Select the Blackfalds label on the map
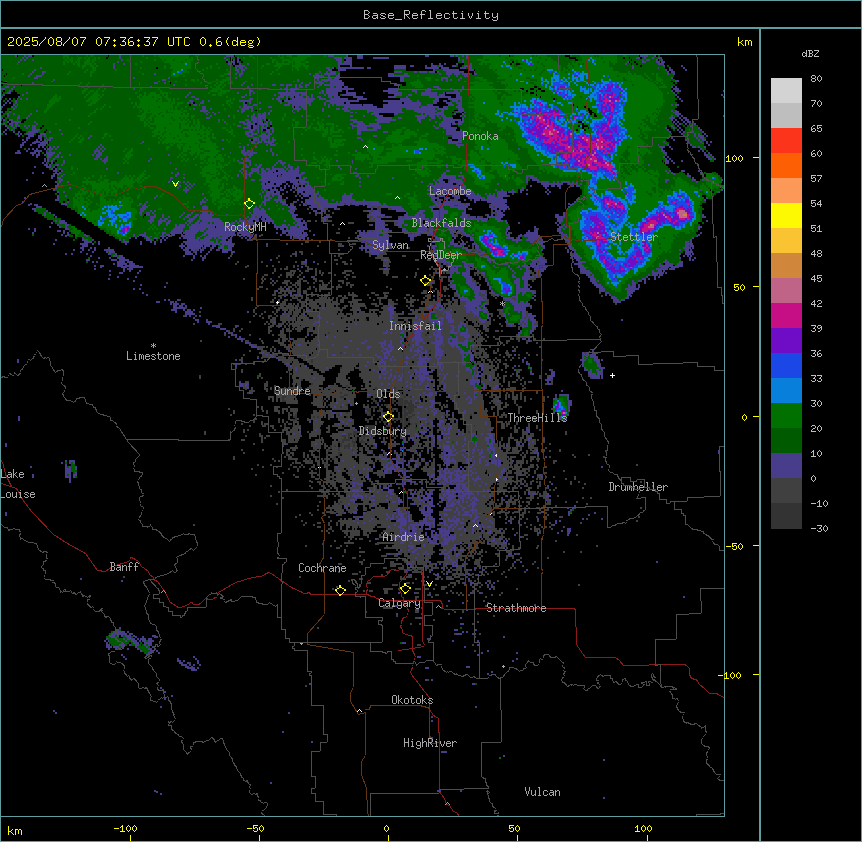Screen dimensions: 862x842 click(441, 223)
